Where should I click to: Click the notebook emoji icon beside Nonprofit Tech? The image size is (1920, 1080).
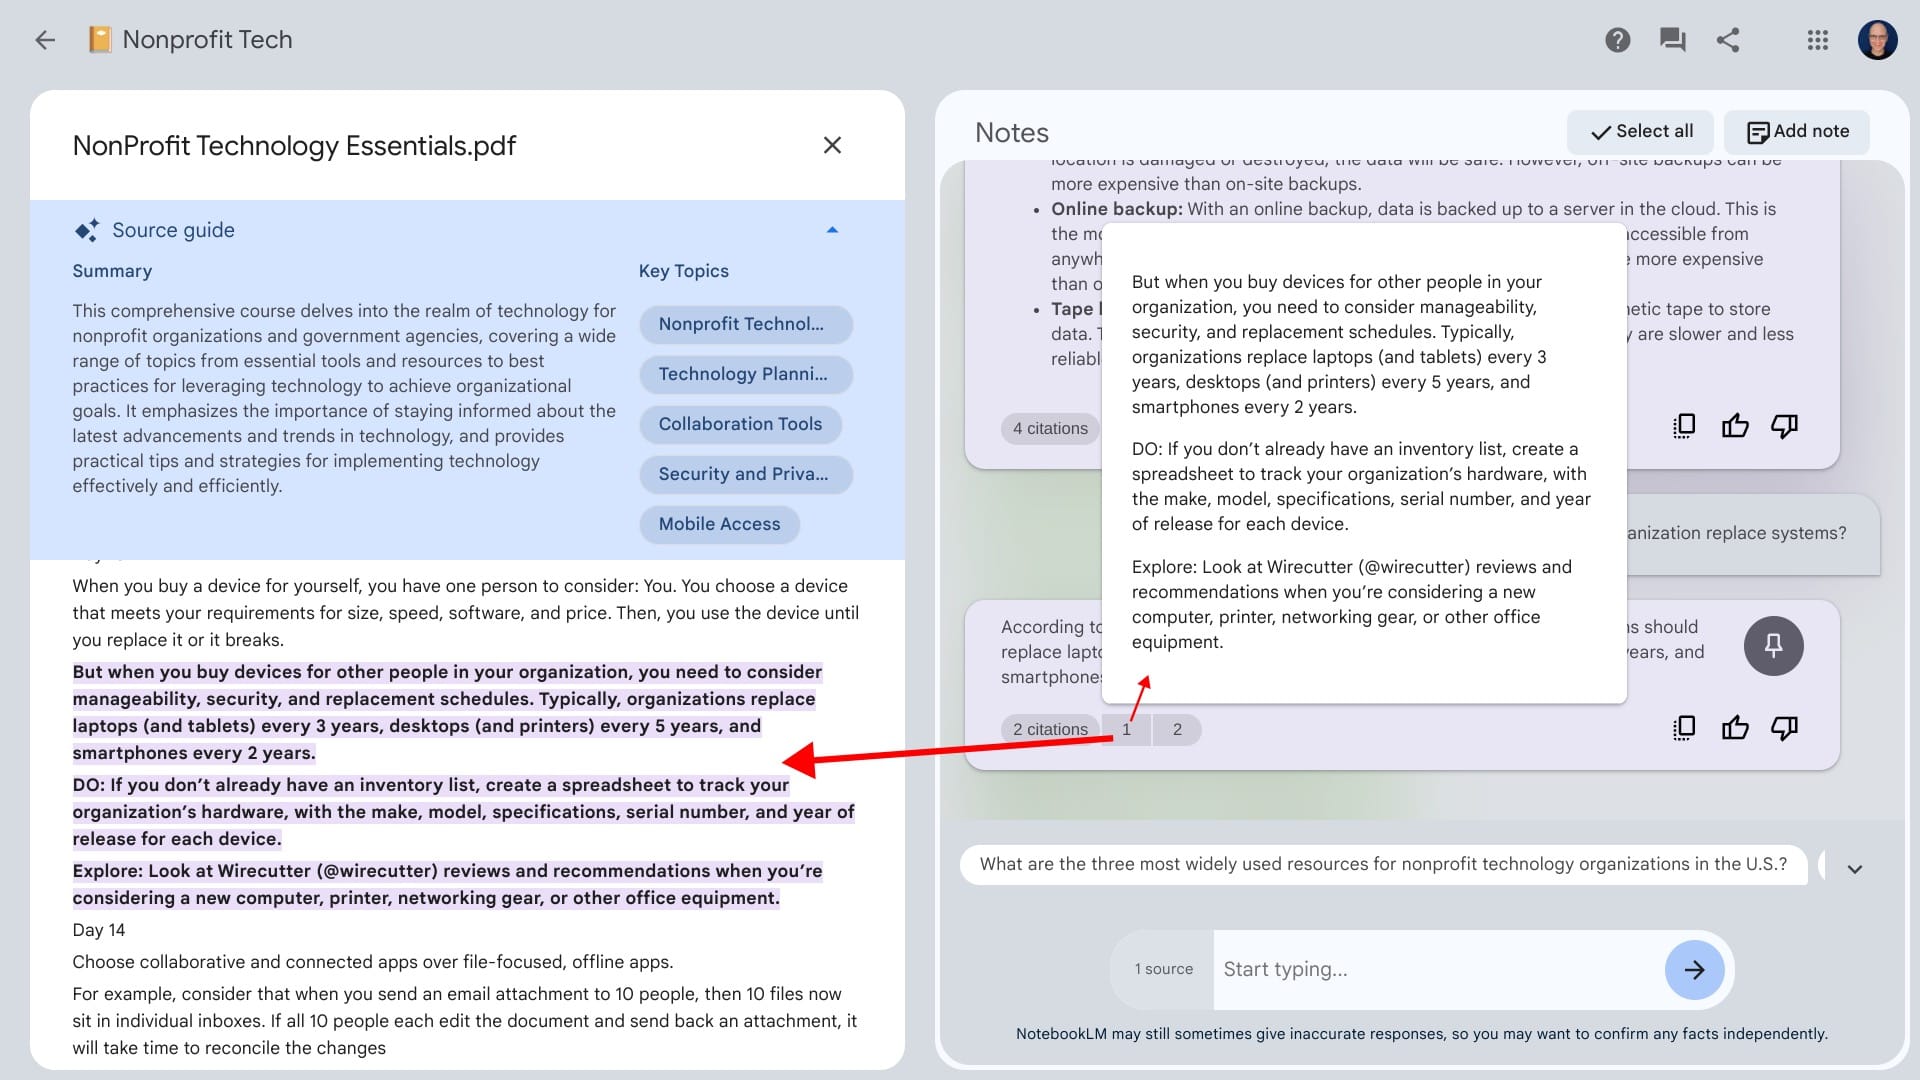pyautogui.click(x=99, y=40)
